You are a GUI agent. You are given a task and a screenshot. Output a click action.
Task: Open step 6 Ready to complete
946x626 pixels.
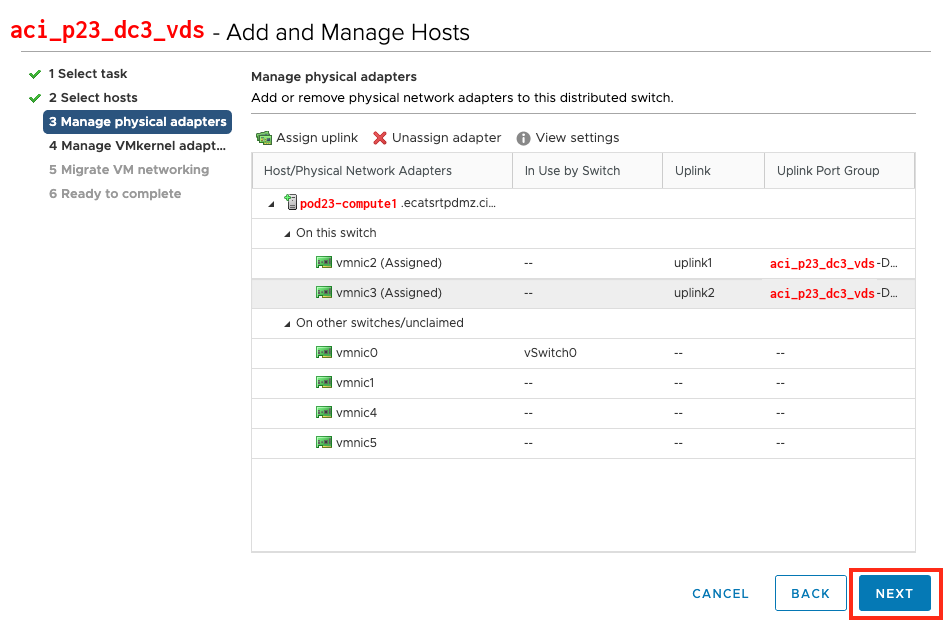coord(115,194)
